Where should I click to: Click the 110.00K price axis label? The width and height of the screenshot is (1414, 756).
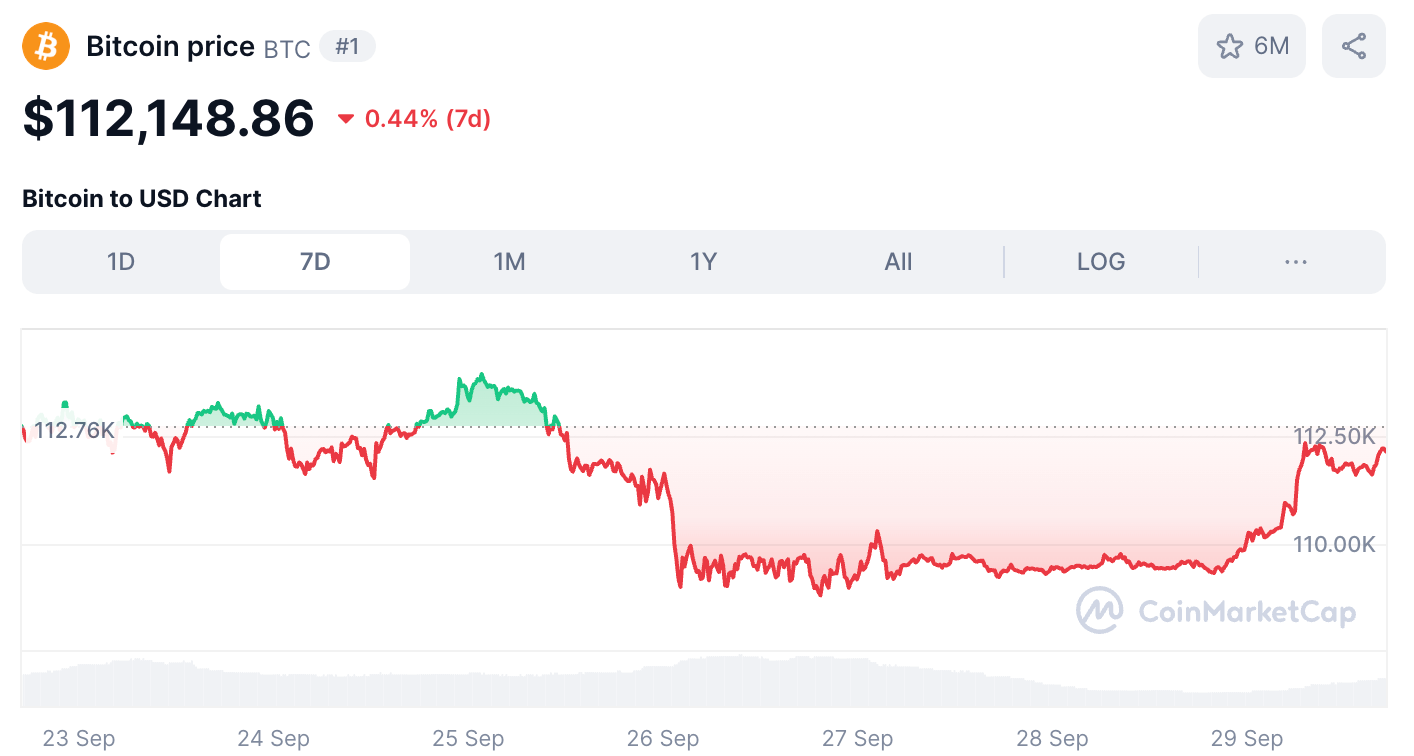pos(1334,545)
